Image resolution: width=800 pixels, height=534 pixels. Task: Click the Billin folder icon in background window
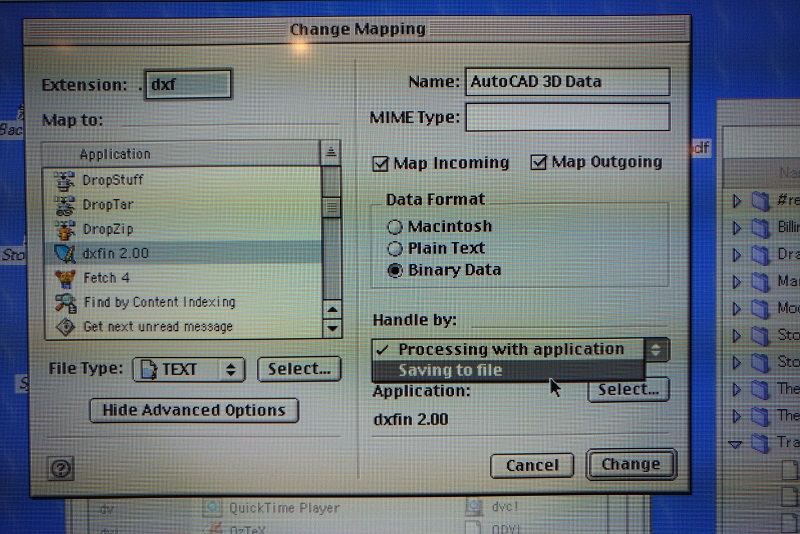click(x=760, y=227)
